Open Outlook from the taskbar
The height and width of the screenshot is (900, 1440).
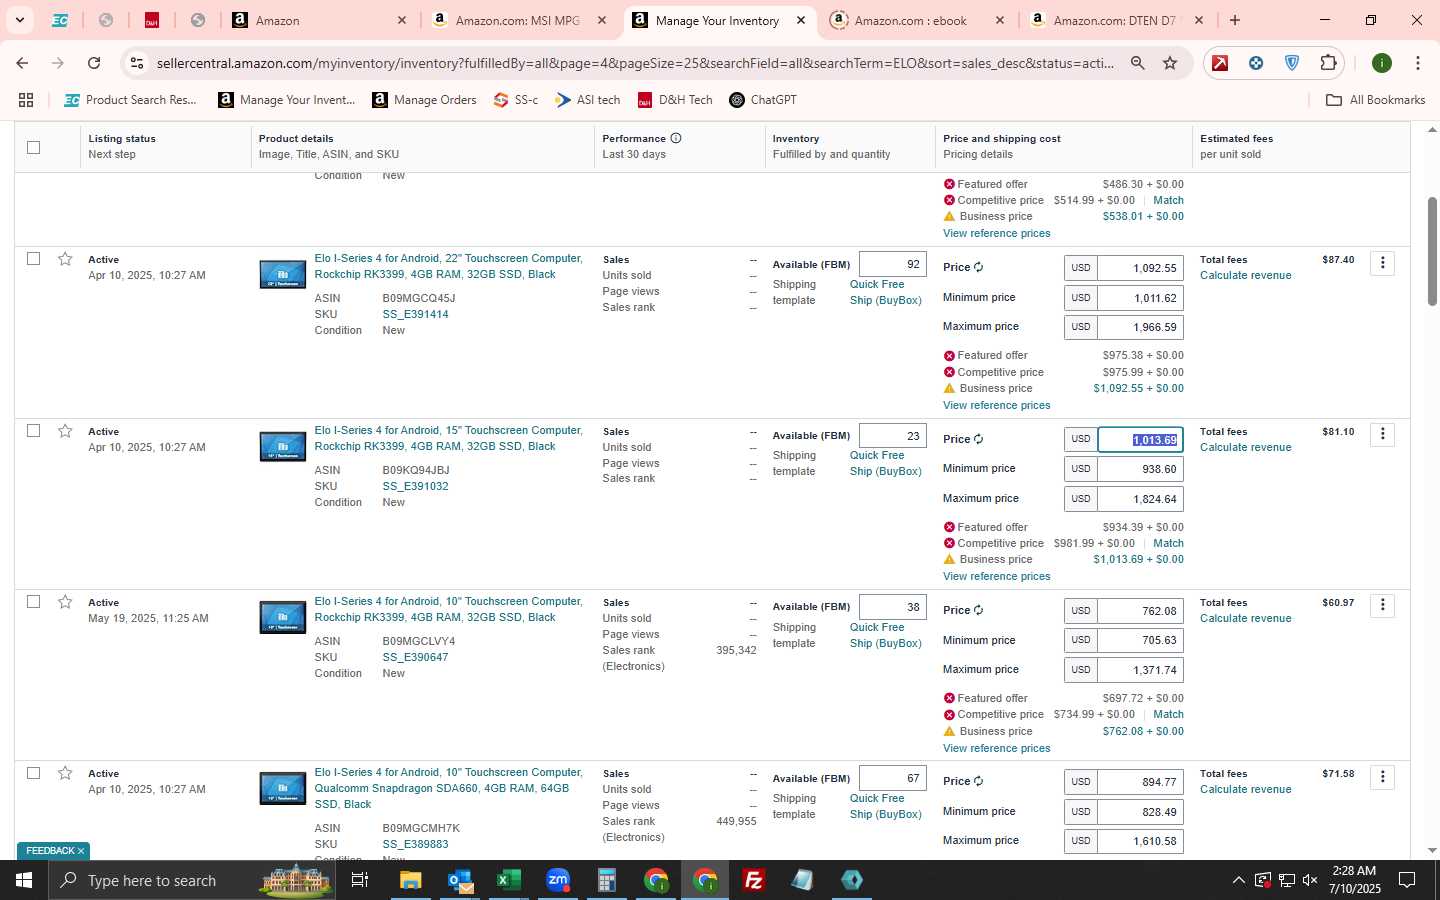(460, 880)
